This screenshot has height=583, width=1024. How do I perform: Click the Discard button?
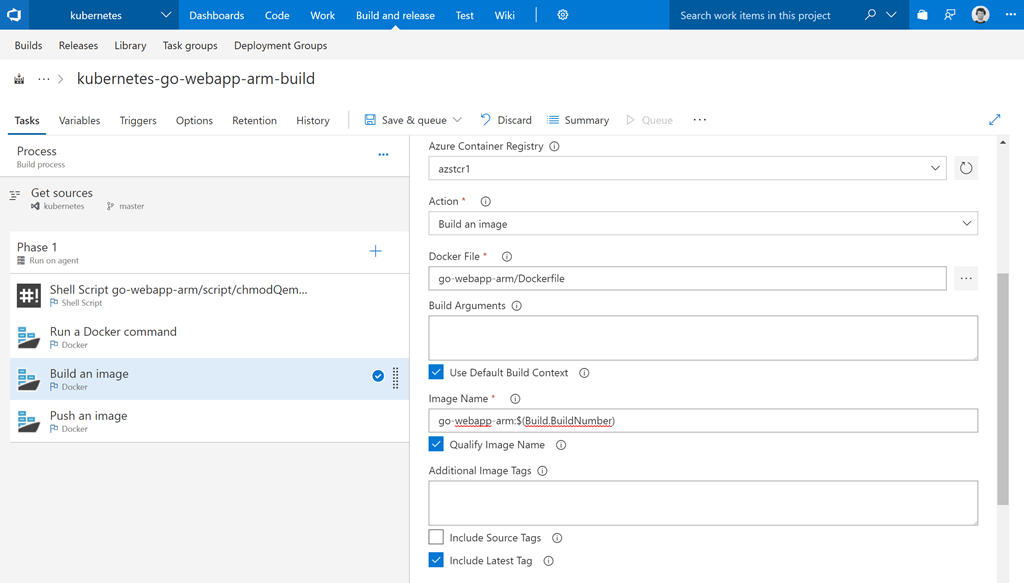point(506,120)
